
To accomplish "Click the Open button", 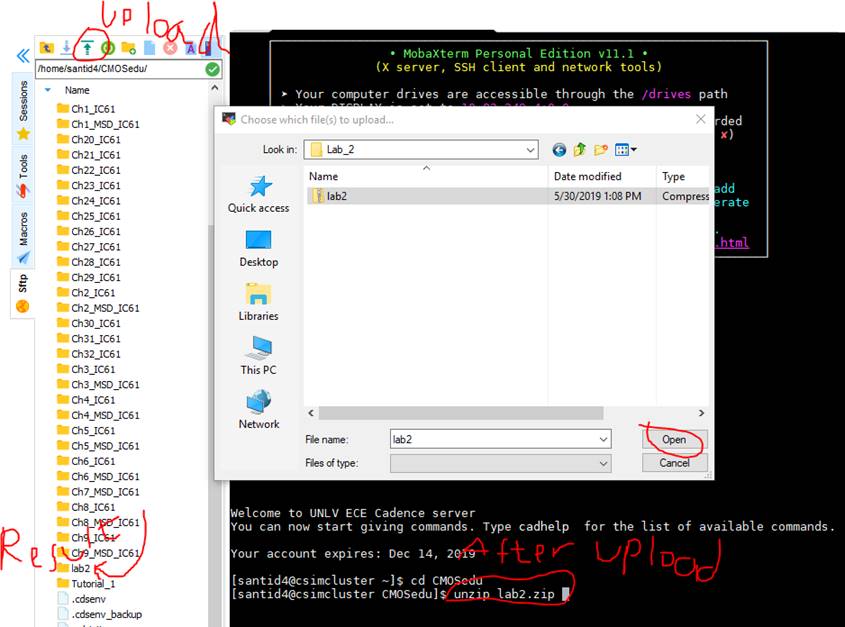I will (x=674, y=439).
